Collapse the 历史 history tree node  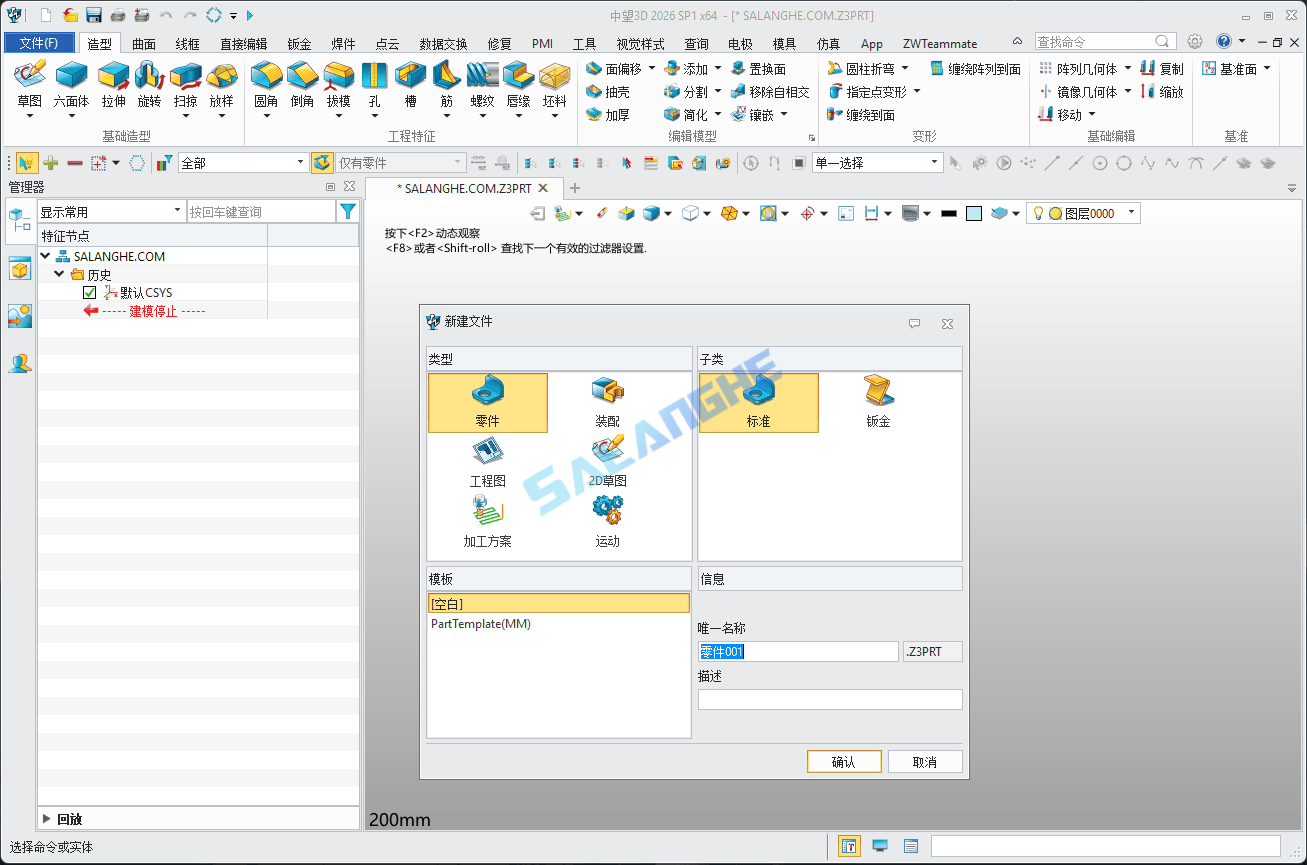60,274
